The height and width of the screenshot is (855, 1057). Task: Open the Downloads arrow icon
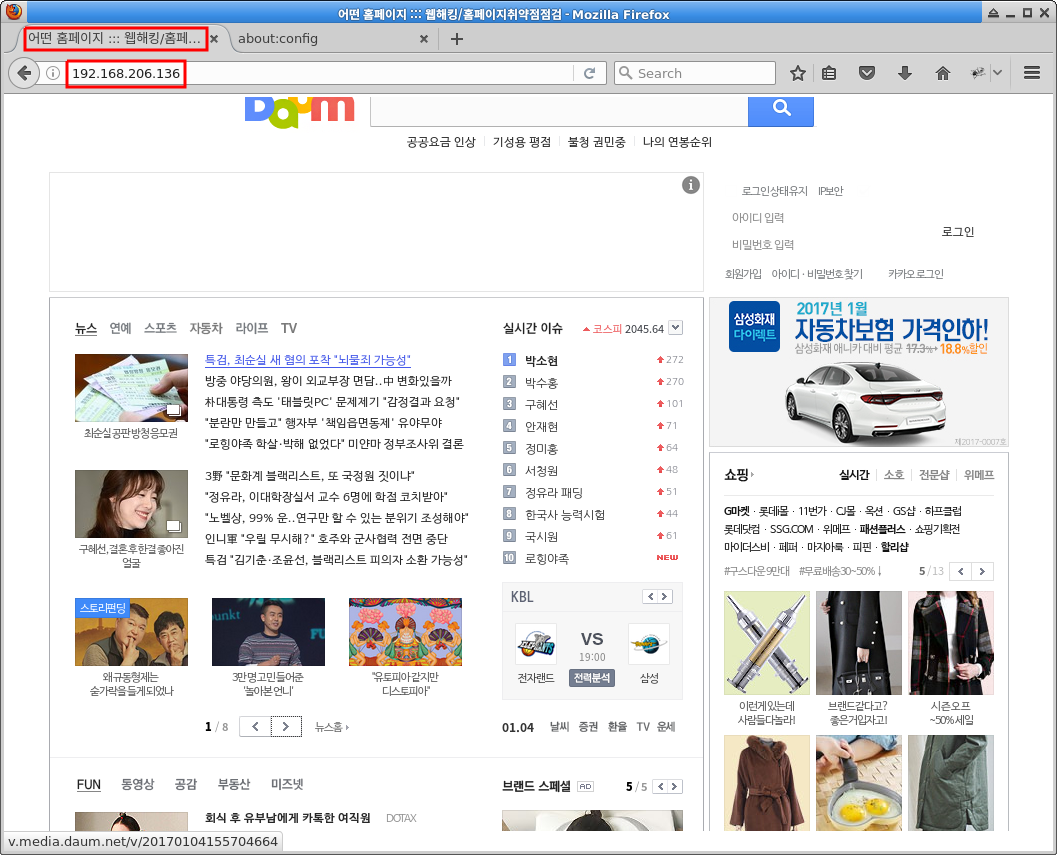pos(905,73)
